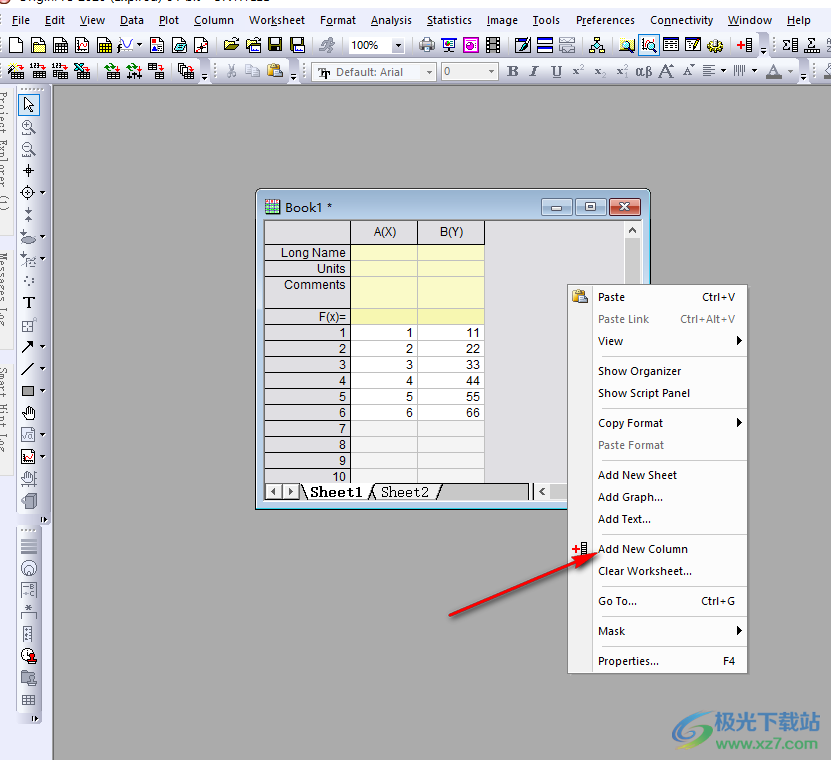The height and width of the screenshot is (760, 831).
Task: Open the Analysis menu
Action: pyautogui.click(x=391, y=20)
